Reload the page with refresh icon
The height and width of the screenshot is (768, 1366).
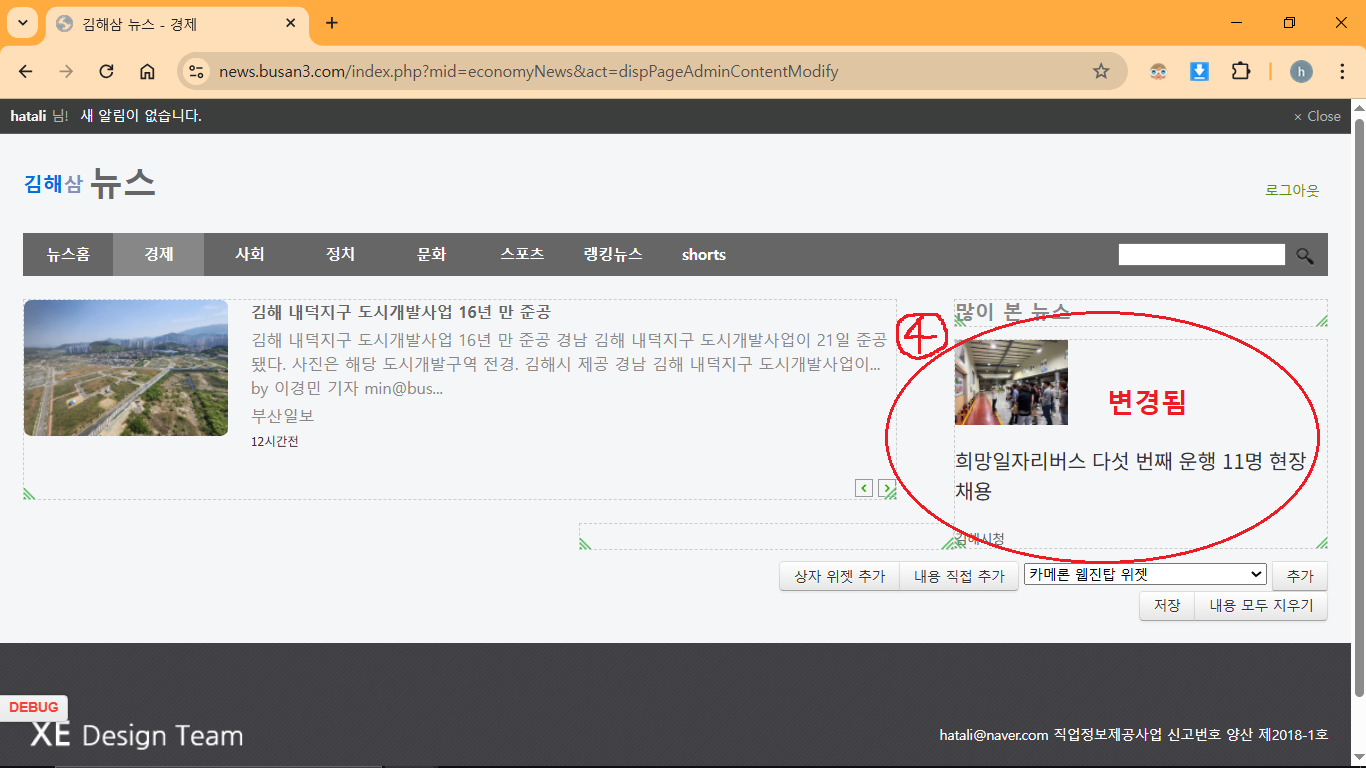click(x=106, y=71)
